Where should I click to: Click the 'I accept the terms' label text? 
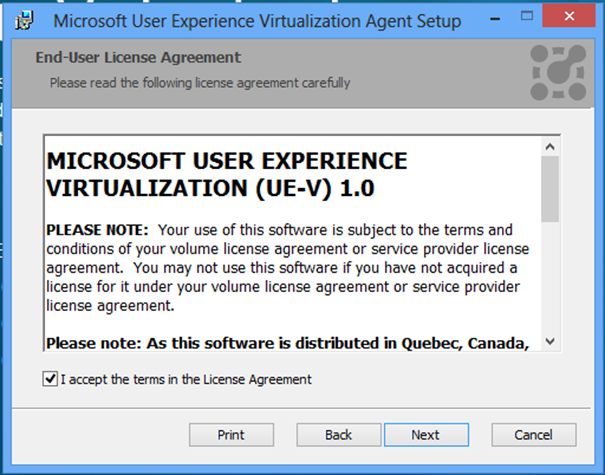pyautogui.click(x=186, y=379)
